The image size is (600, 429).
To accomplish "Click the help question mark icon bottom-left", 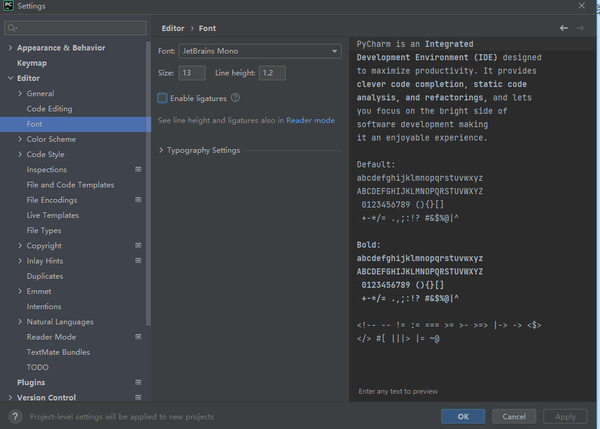I will [15, 416].
